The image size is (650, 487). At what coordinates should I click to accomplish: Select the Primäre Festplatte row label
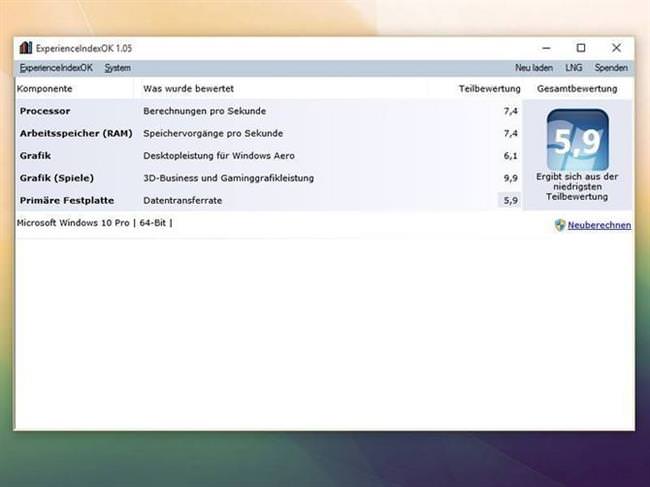click(x=67, y=201)
